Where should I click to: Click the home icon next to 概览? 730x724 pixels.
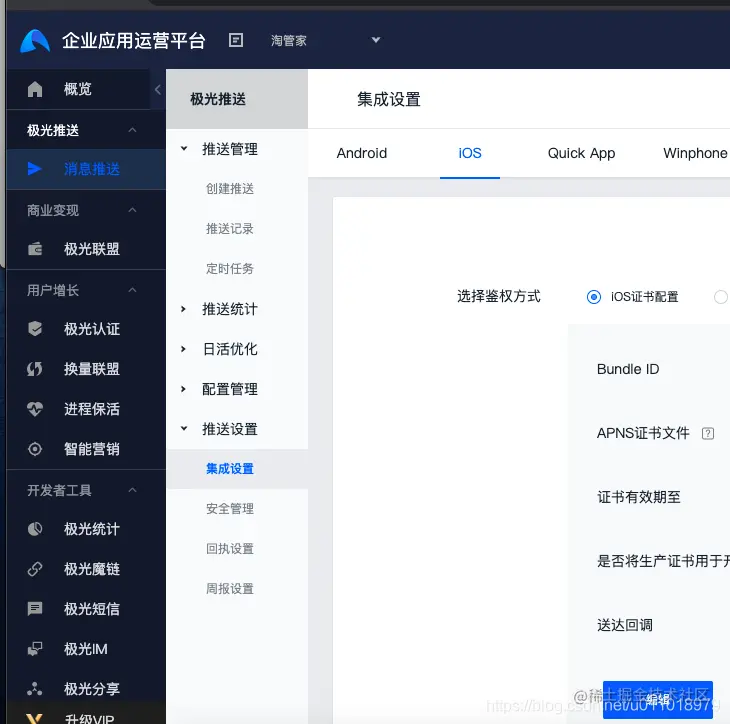pyautogui.click(x=35, y=89)
